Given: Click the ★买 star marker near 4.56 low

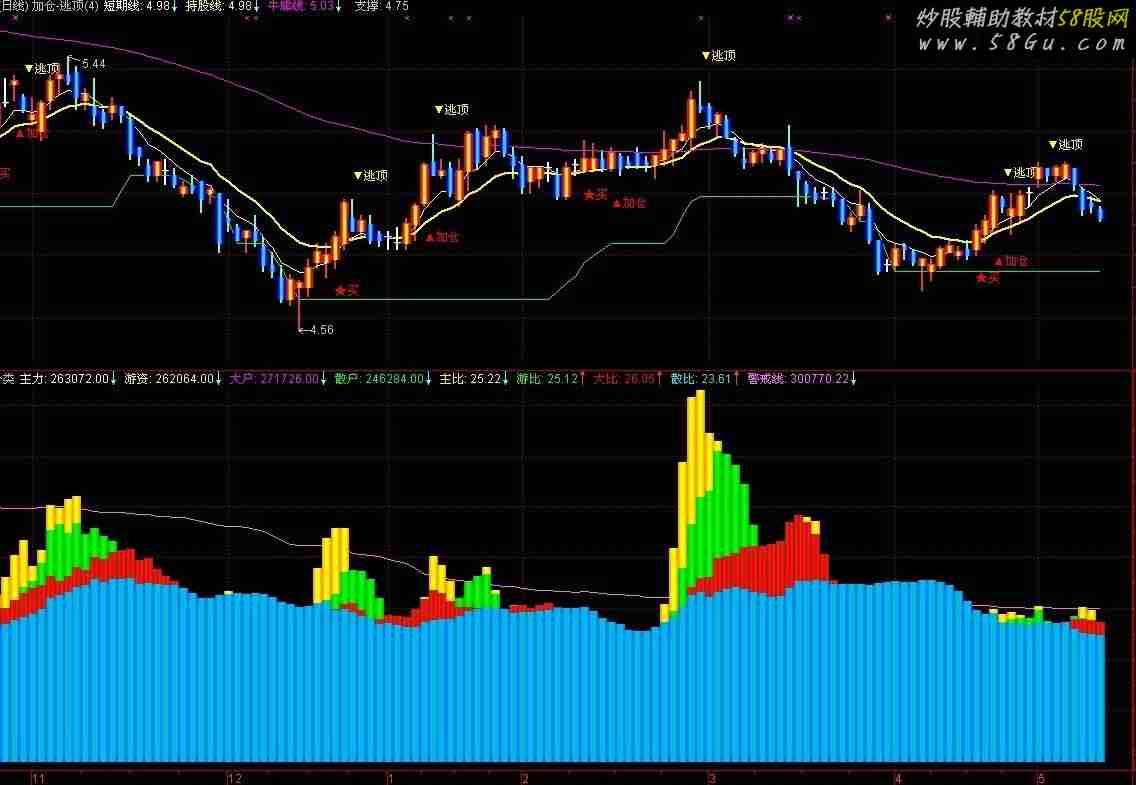Looking at the screenshot, I should [x=346, y=291].
